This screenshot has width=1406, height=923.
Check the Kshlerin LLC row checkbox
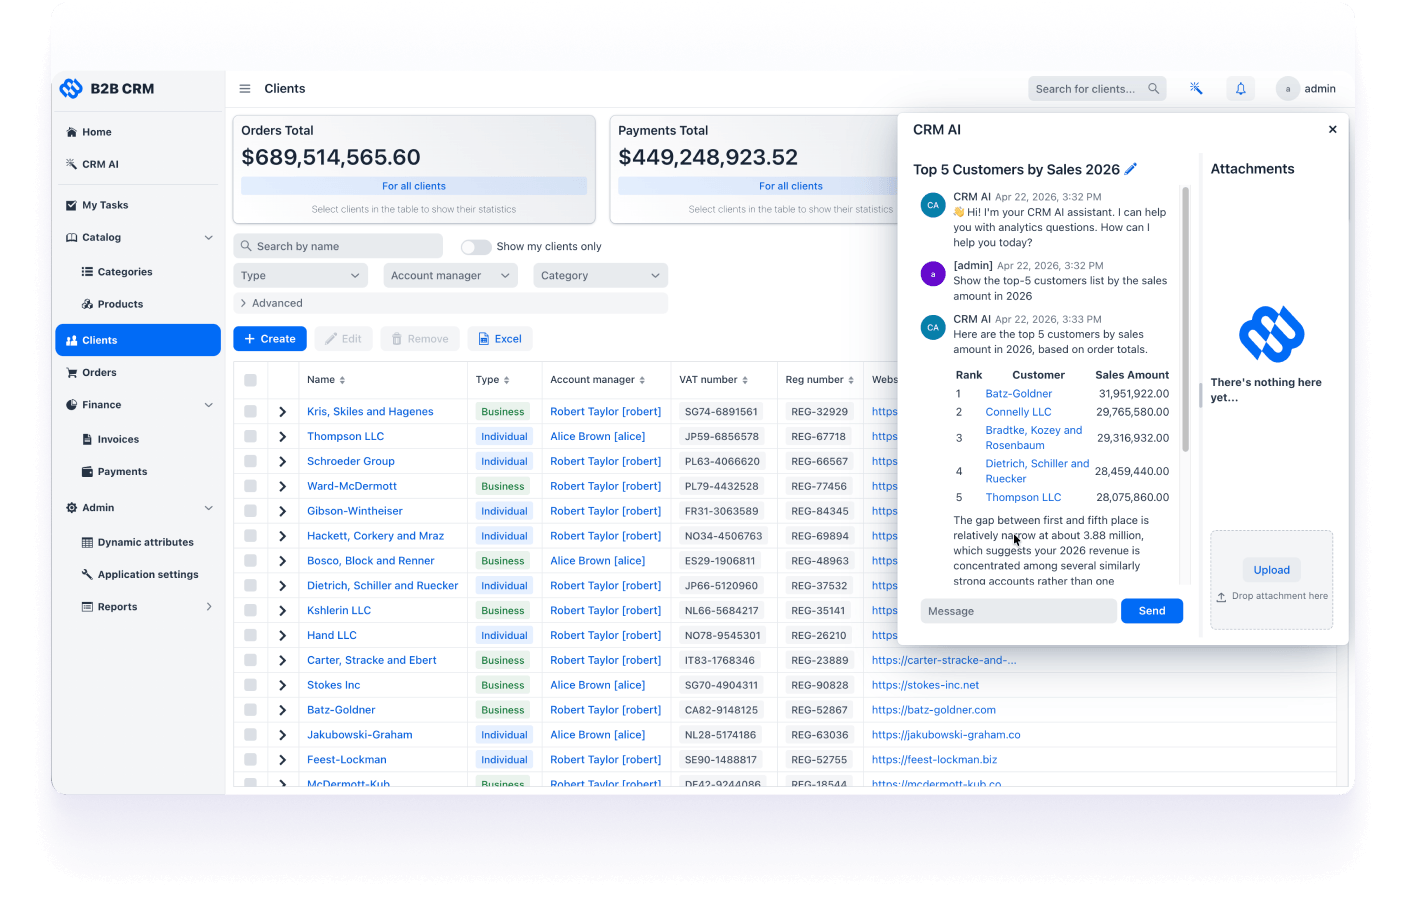point(250,610)
